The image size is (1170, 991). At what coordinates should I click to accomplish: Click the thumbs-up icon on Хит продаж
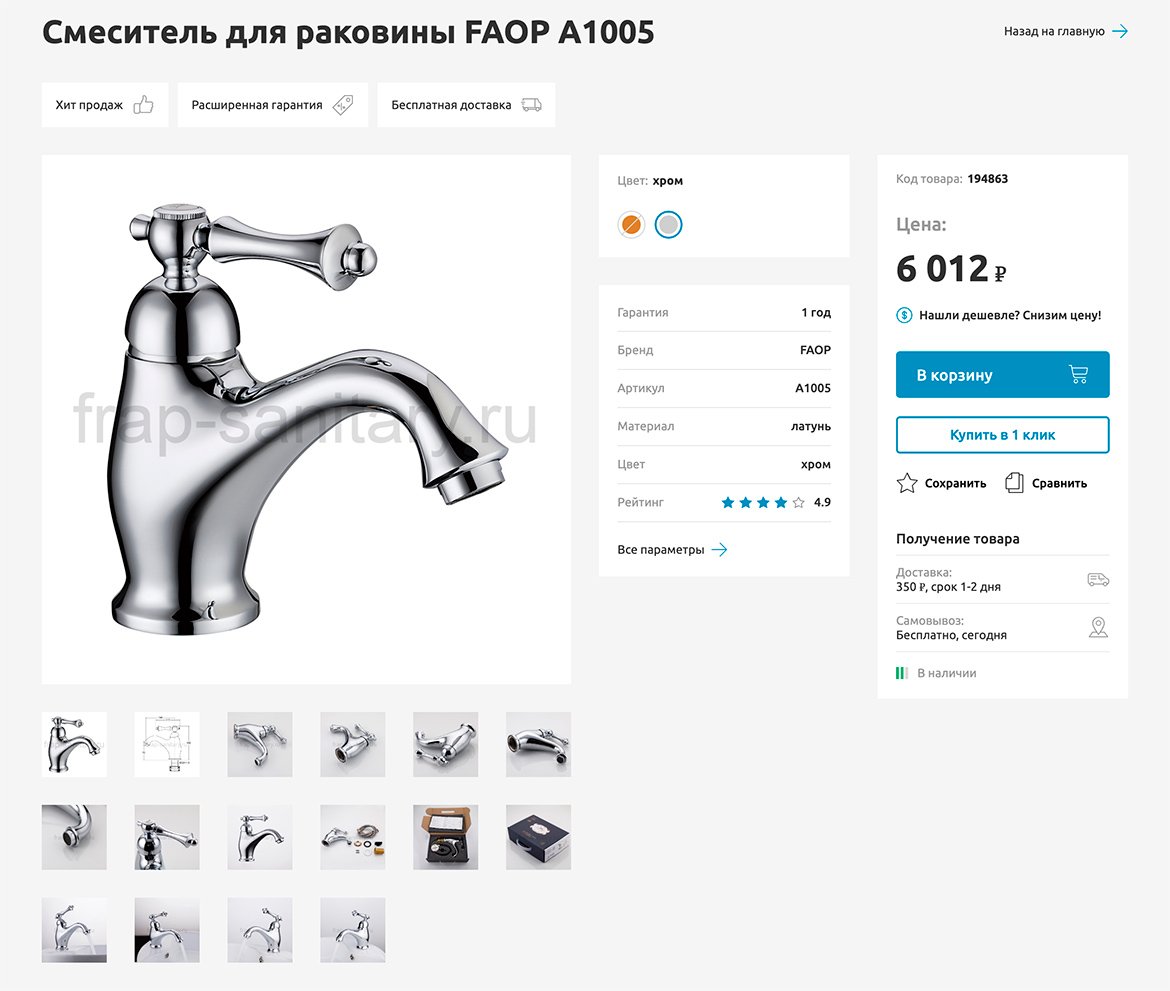(144, 105)
